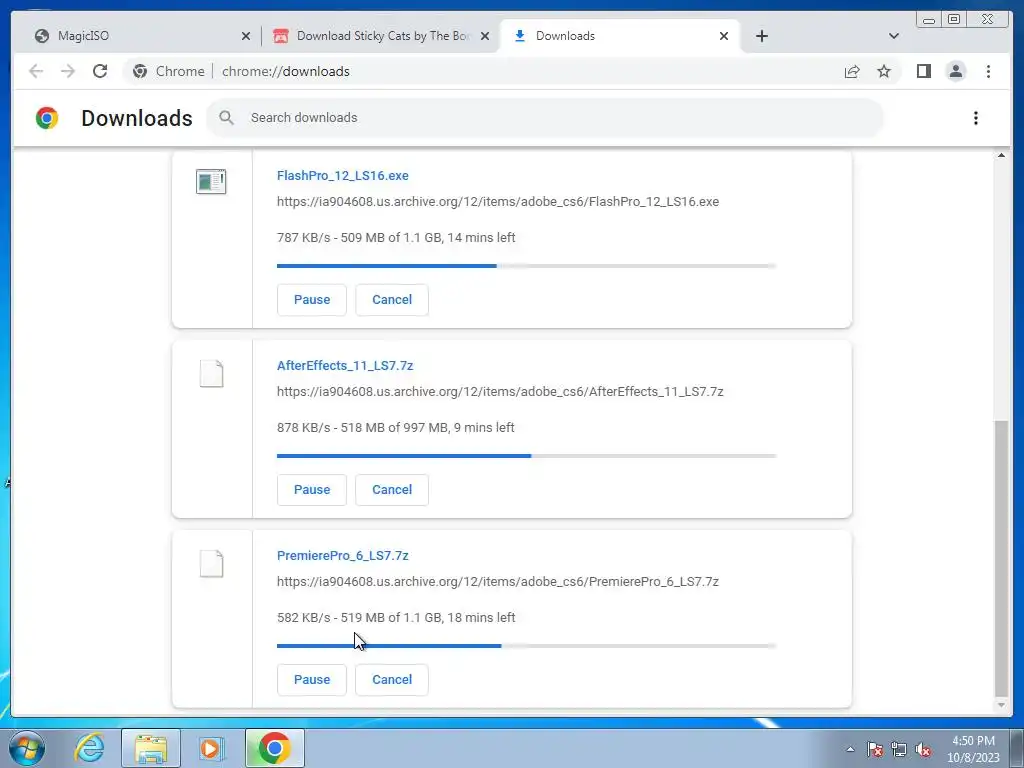Open the tab search dropdown chevron

[894, 36]
